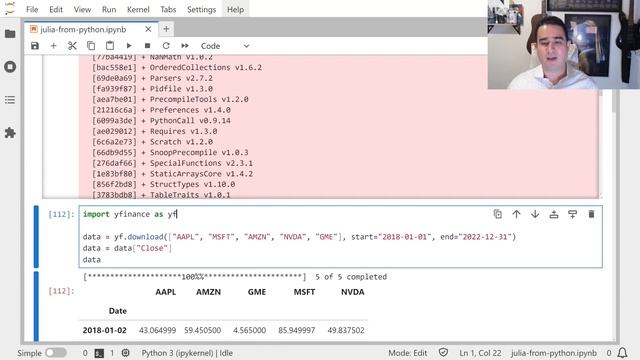Restart the kernel with the circular arrow icon
The image size is (640, 360).
tap(166, 46)
